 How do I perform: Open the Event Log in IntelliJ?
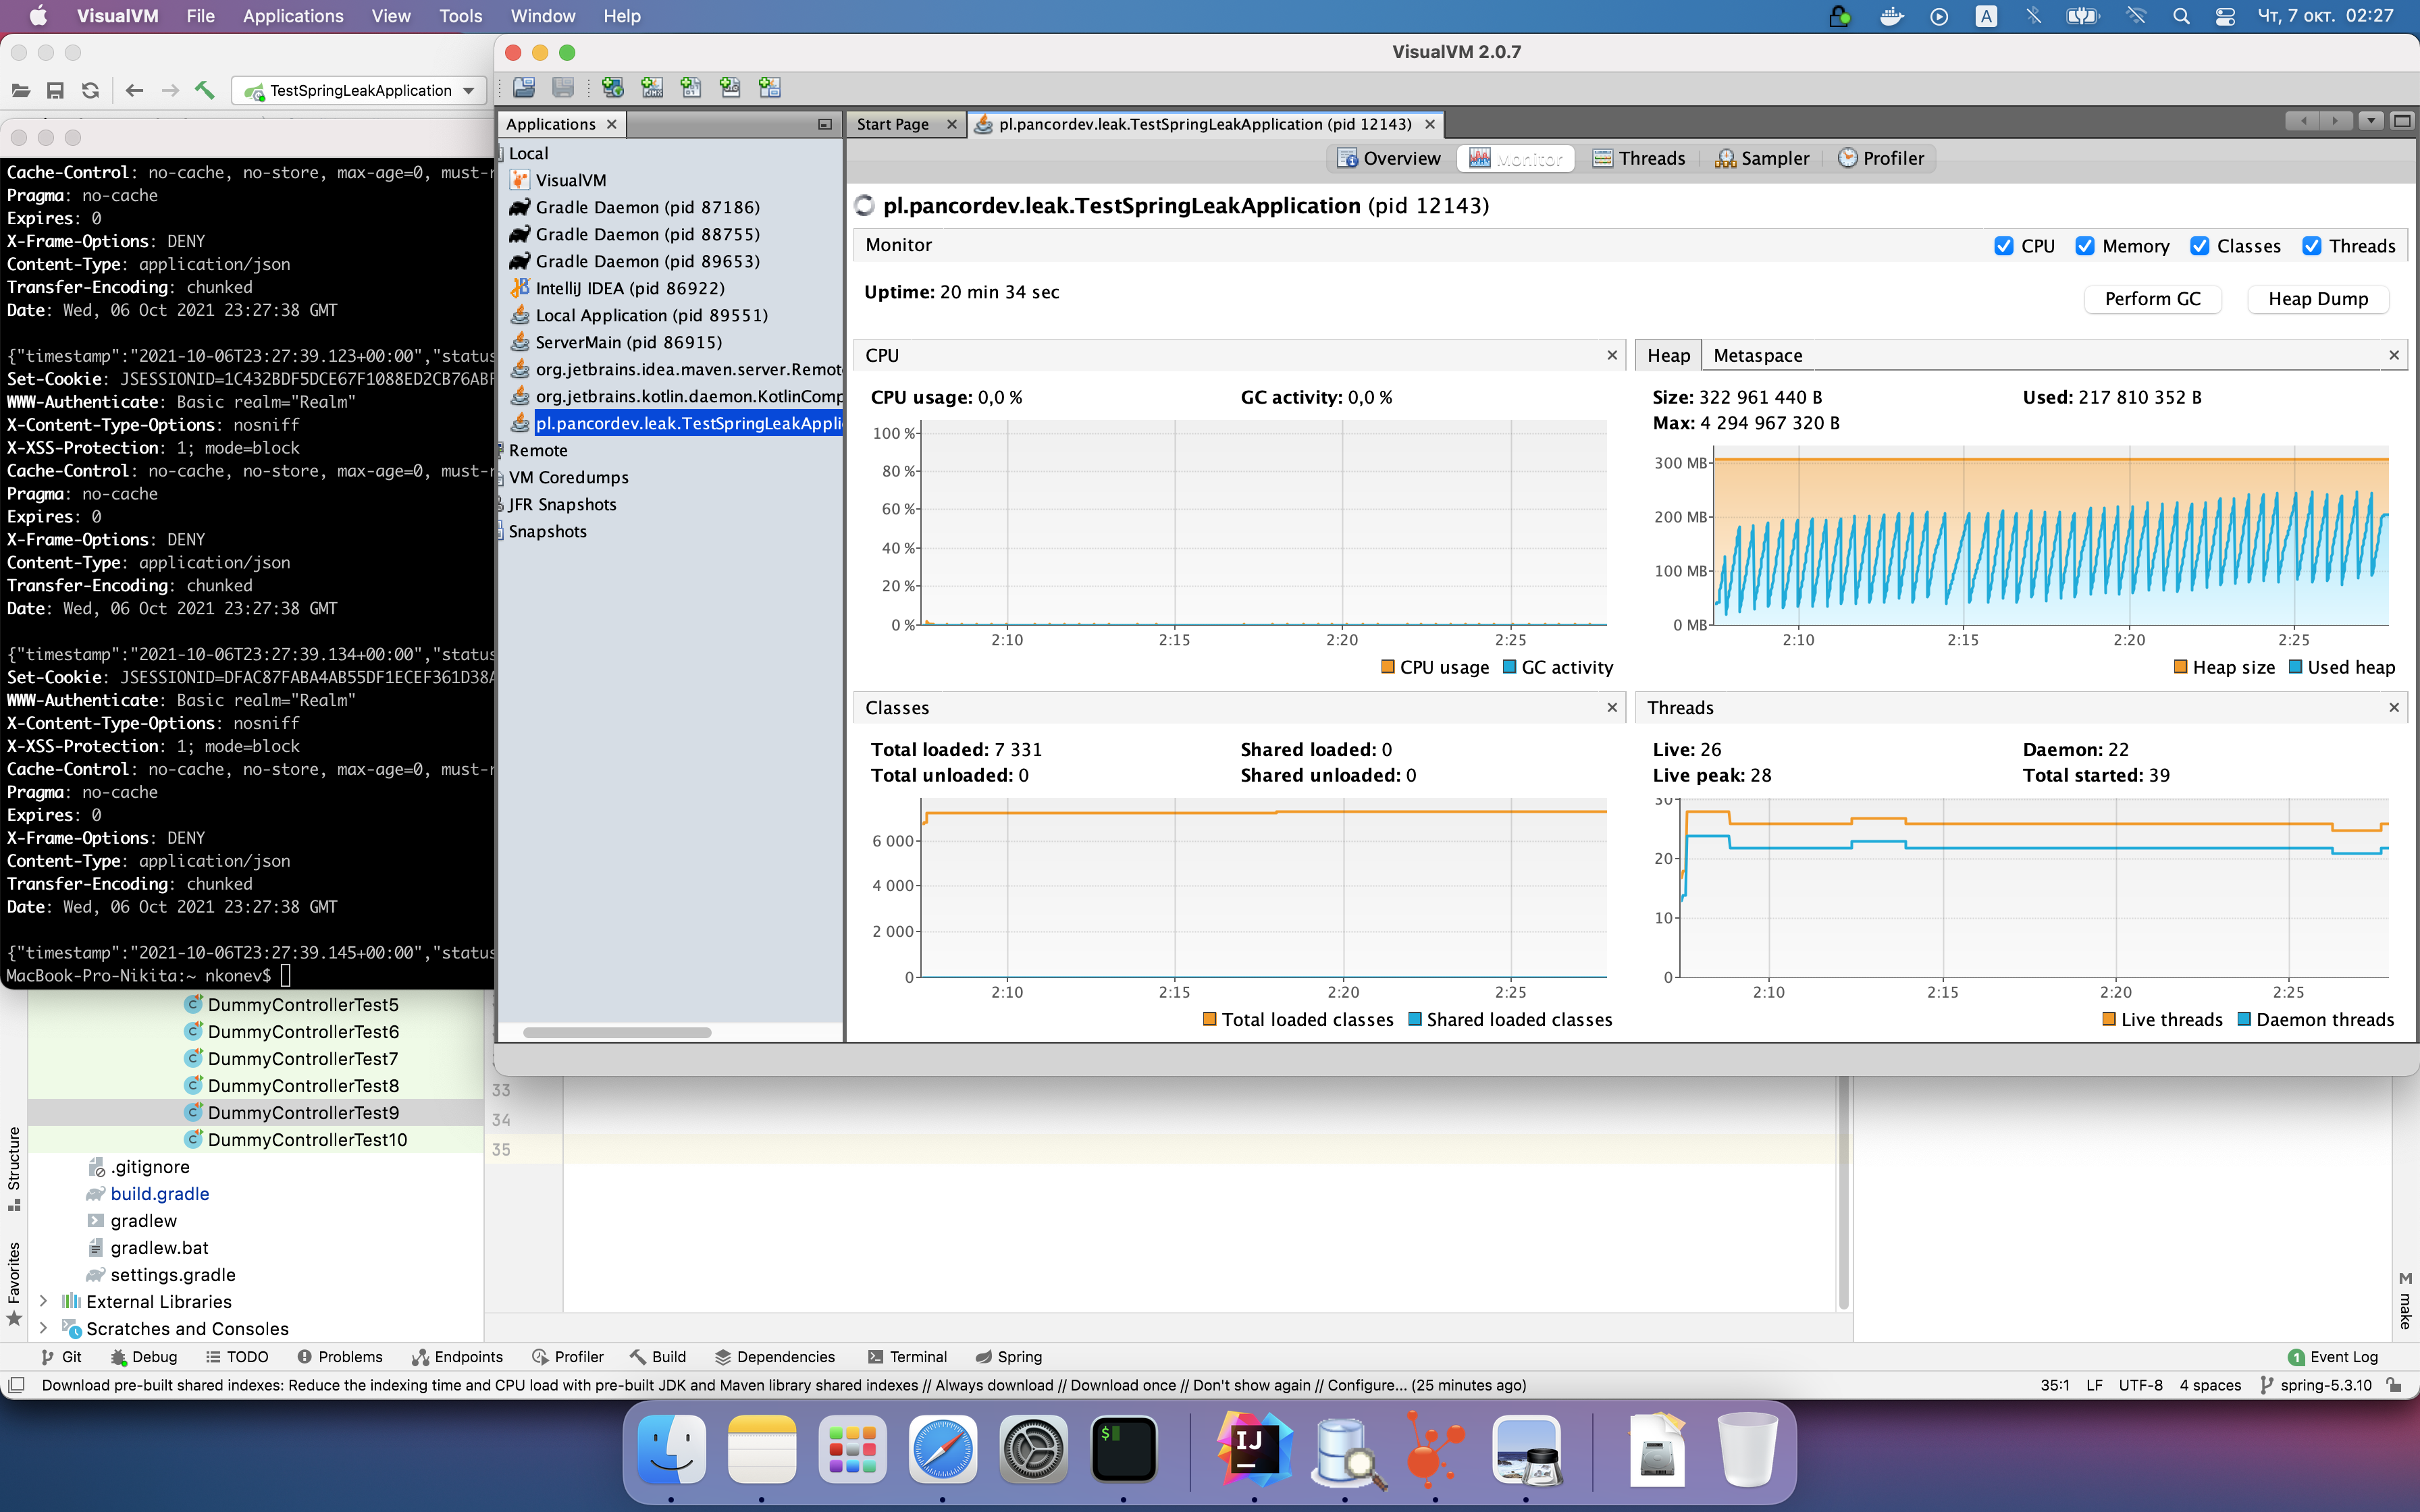pos(2332,1357)
